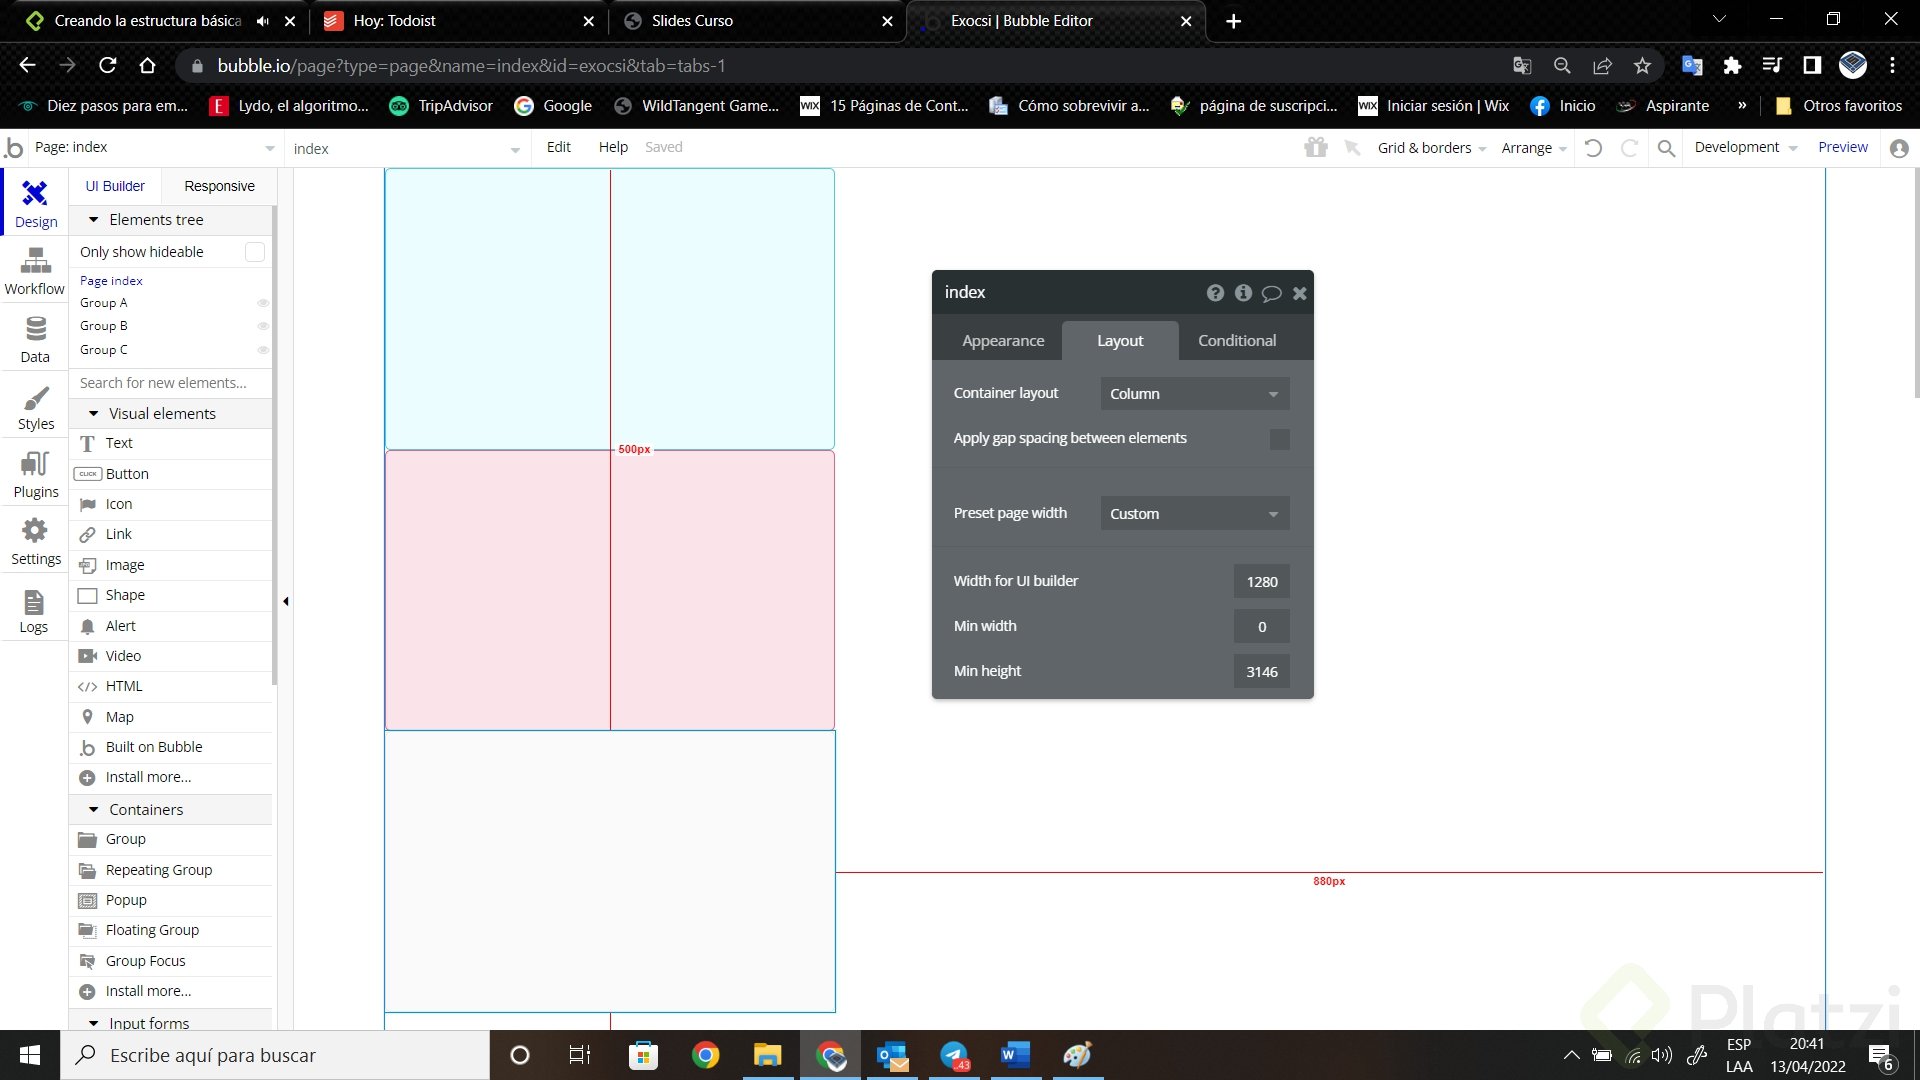Click the undo arrow in toolbar

pyautogui.click(x=1593, y=148)
